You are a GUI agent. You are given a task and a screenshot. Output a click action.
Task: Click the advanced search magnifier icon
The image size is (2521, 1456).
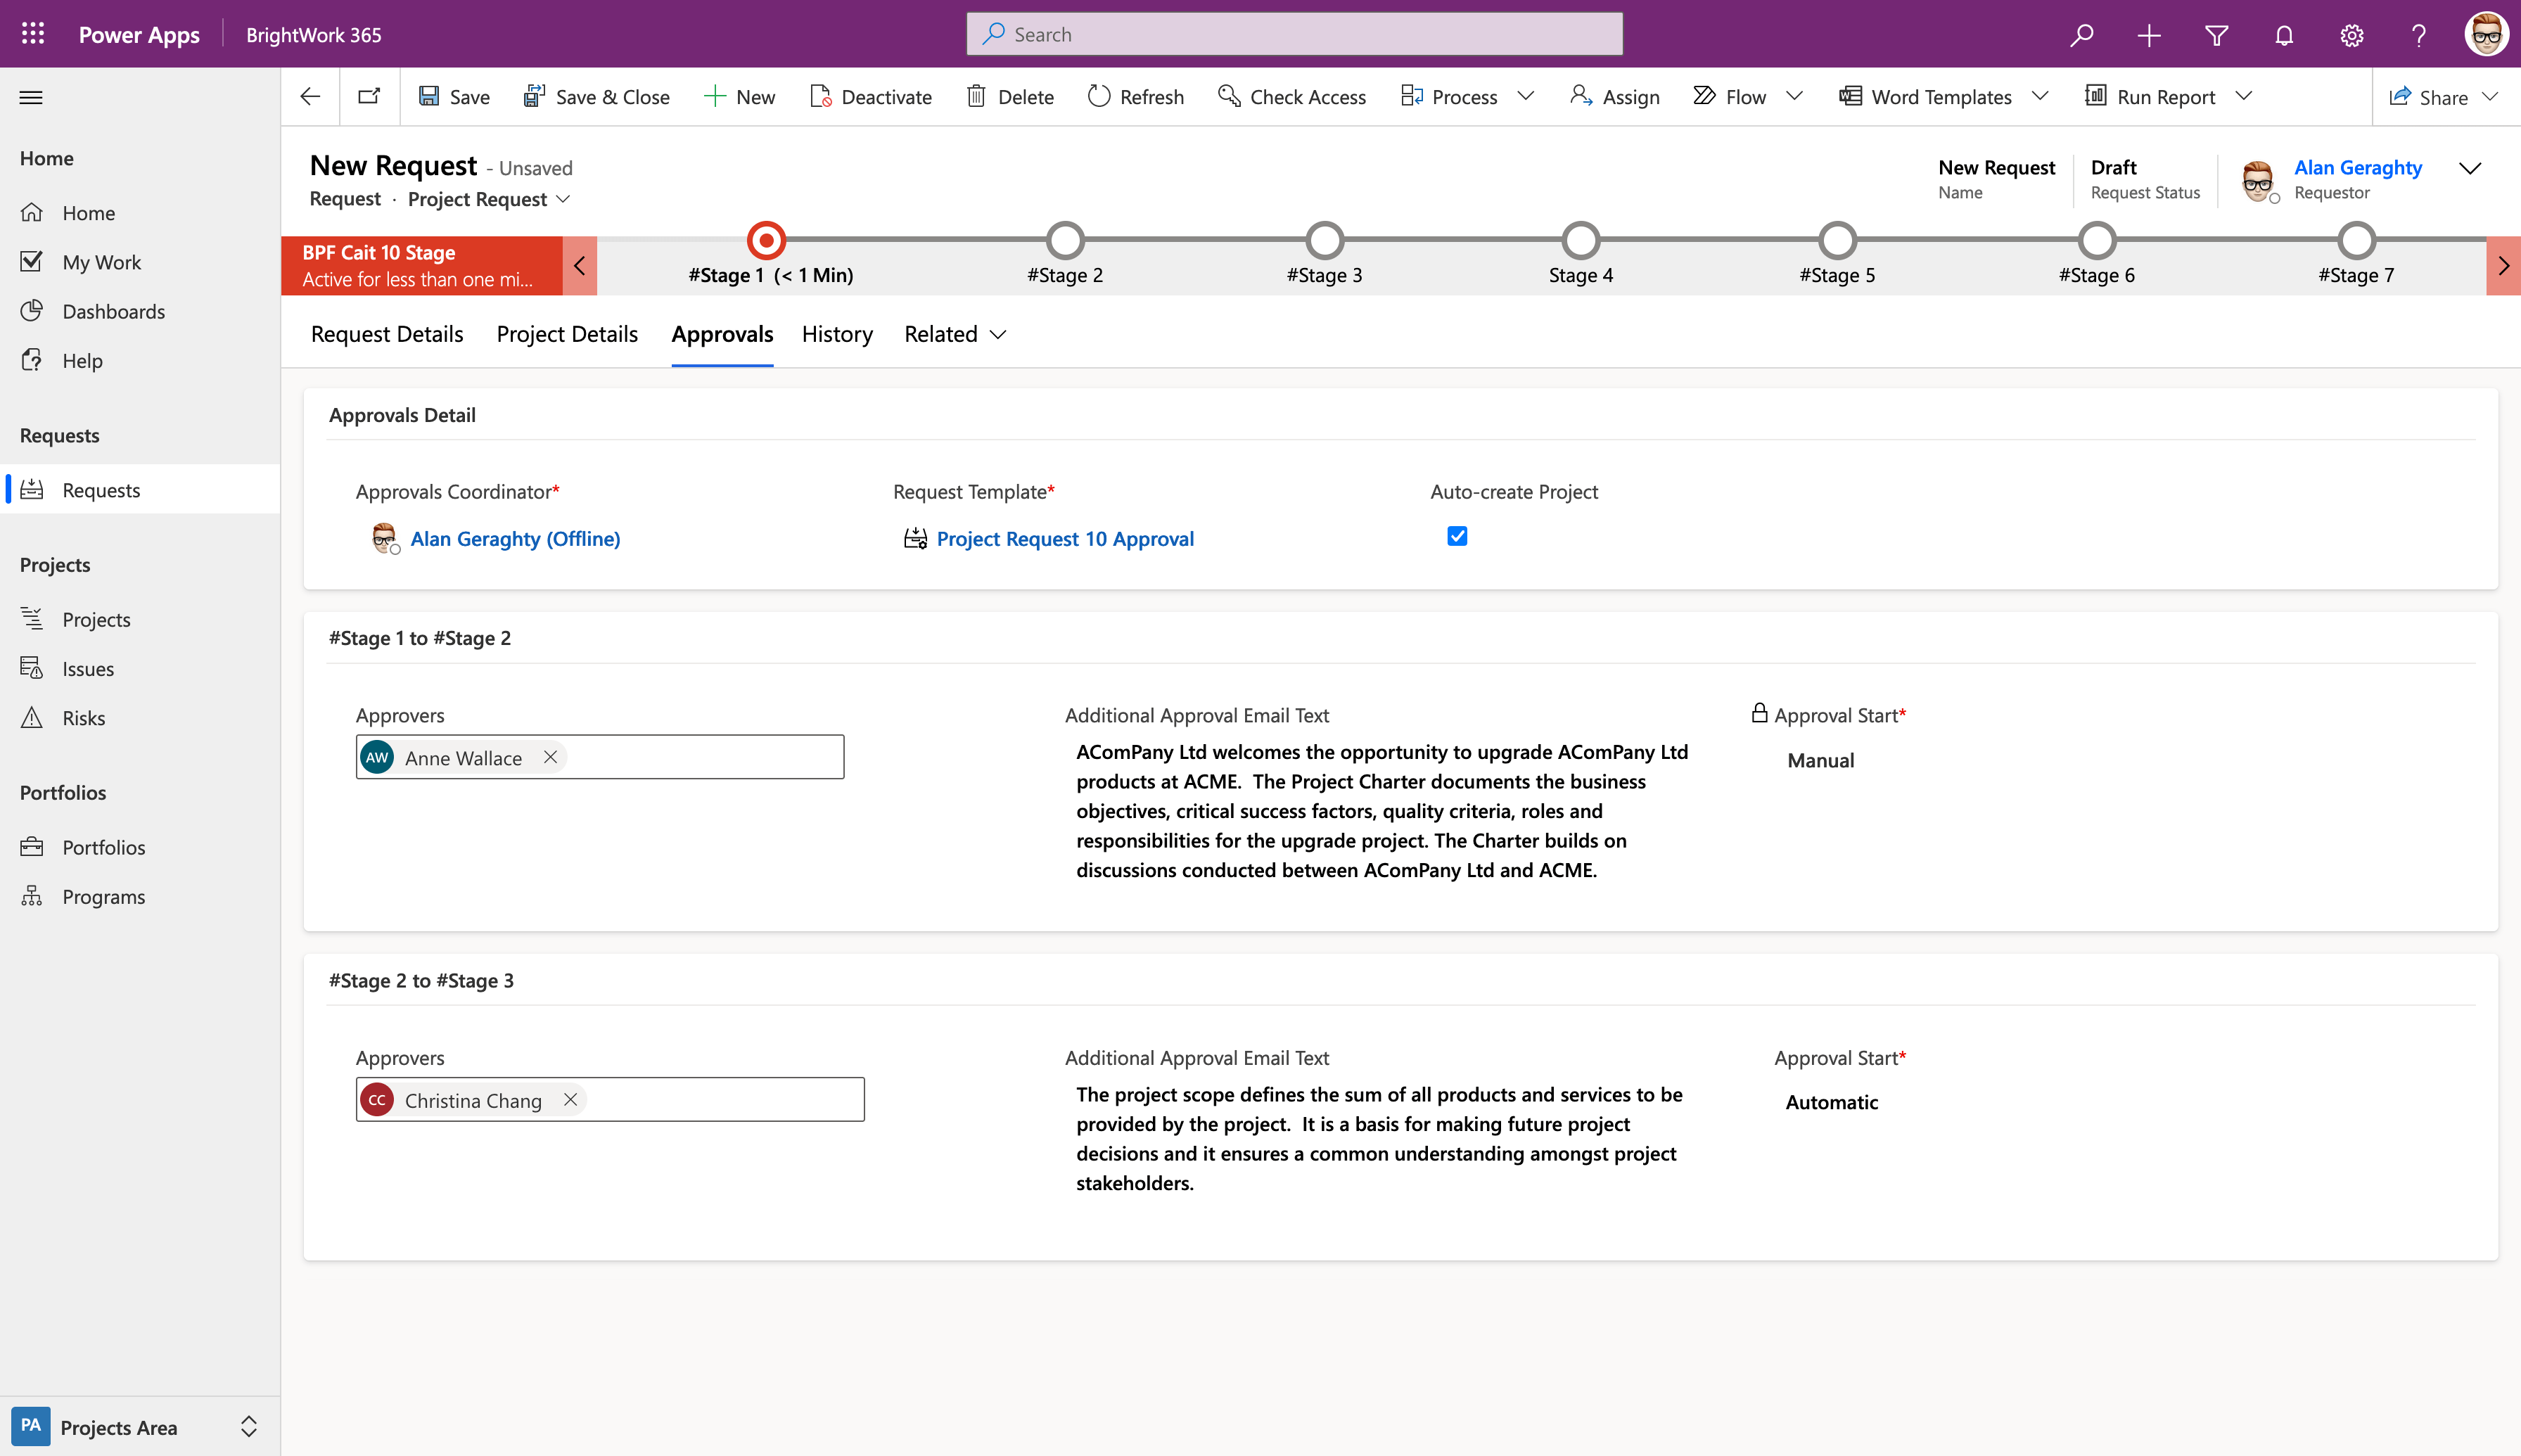point(2081,35)
